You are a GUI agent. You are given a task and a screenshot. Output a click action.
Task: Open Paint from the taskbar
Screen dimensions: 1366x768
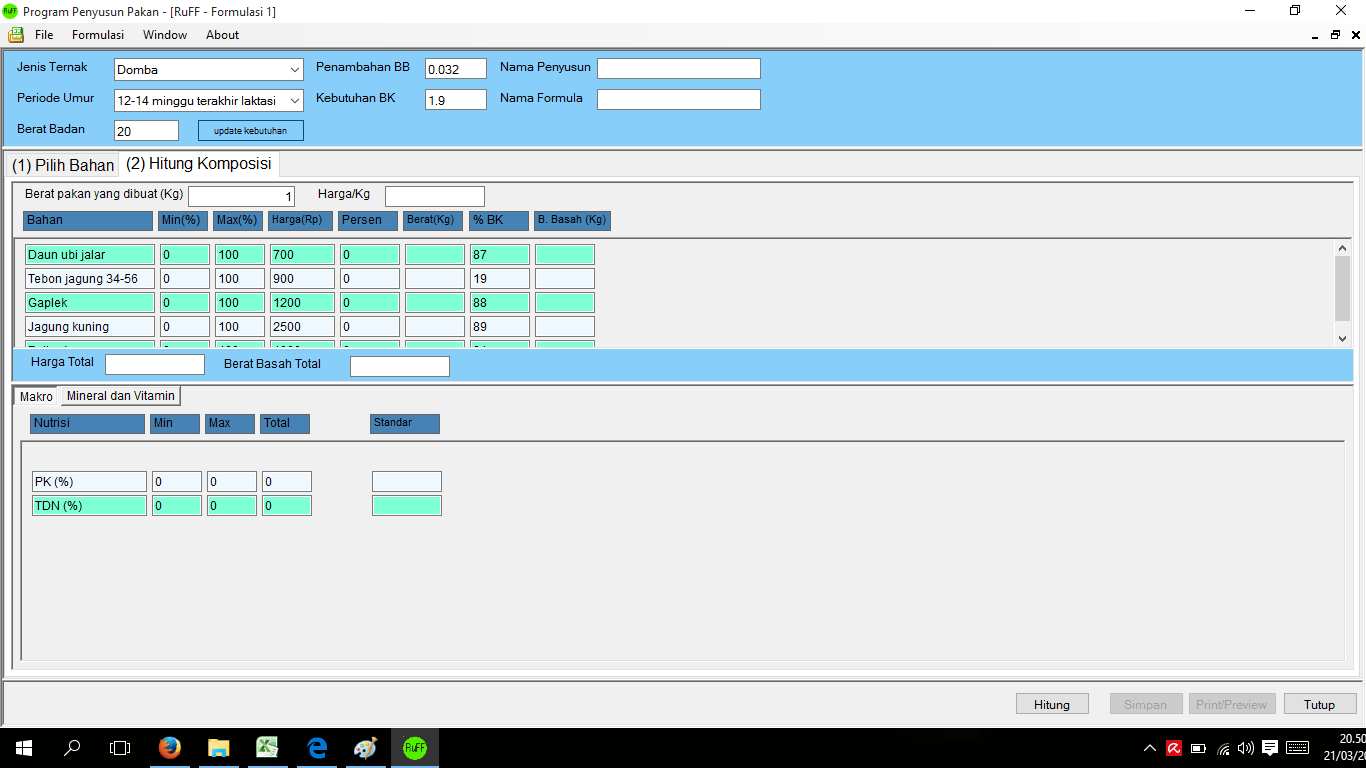(x=366, y=747)
